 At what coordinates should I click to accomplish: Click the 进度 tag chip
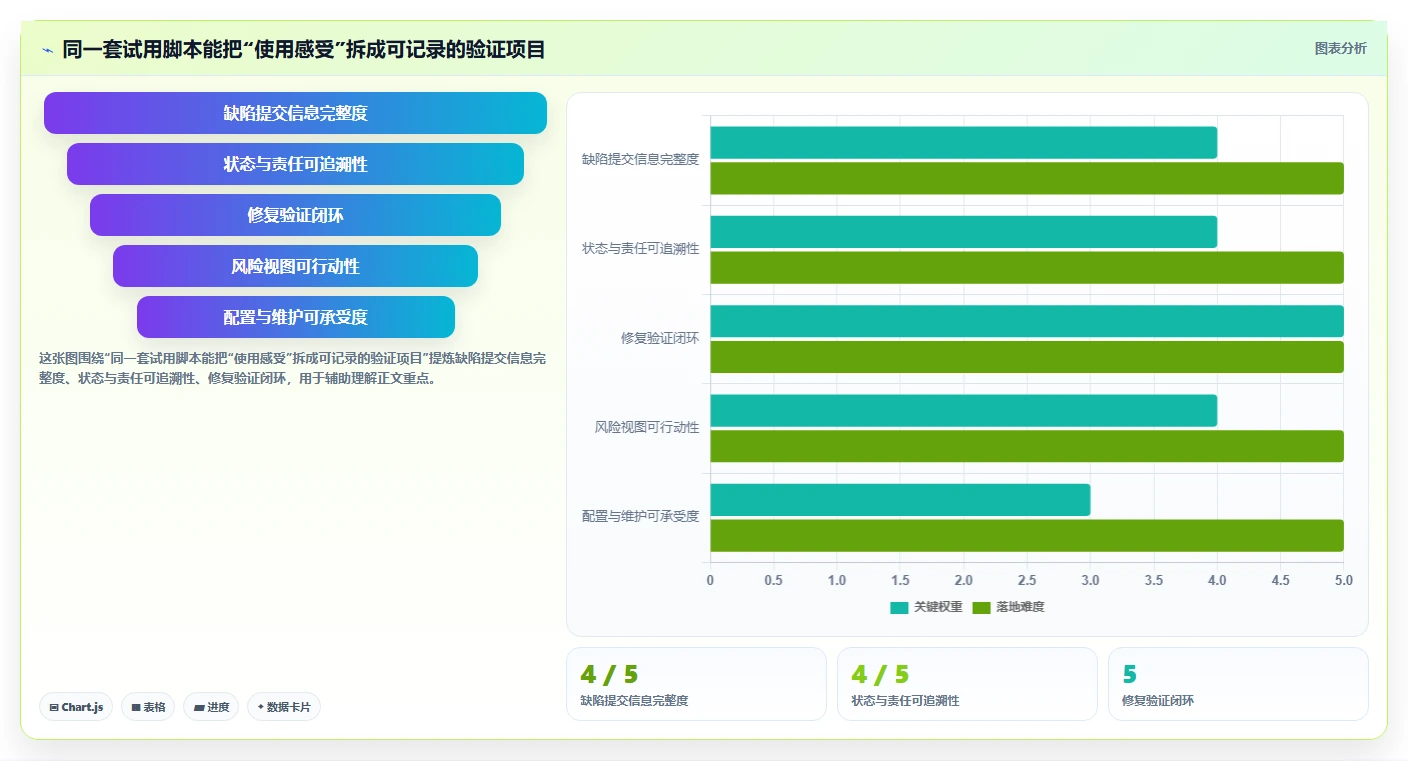(211, 707)
